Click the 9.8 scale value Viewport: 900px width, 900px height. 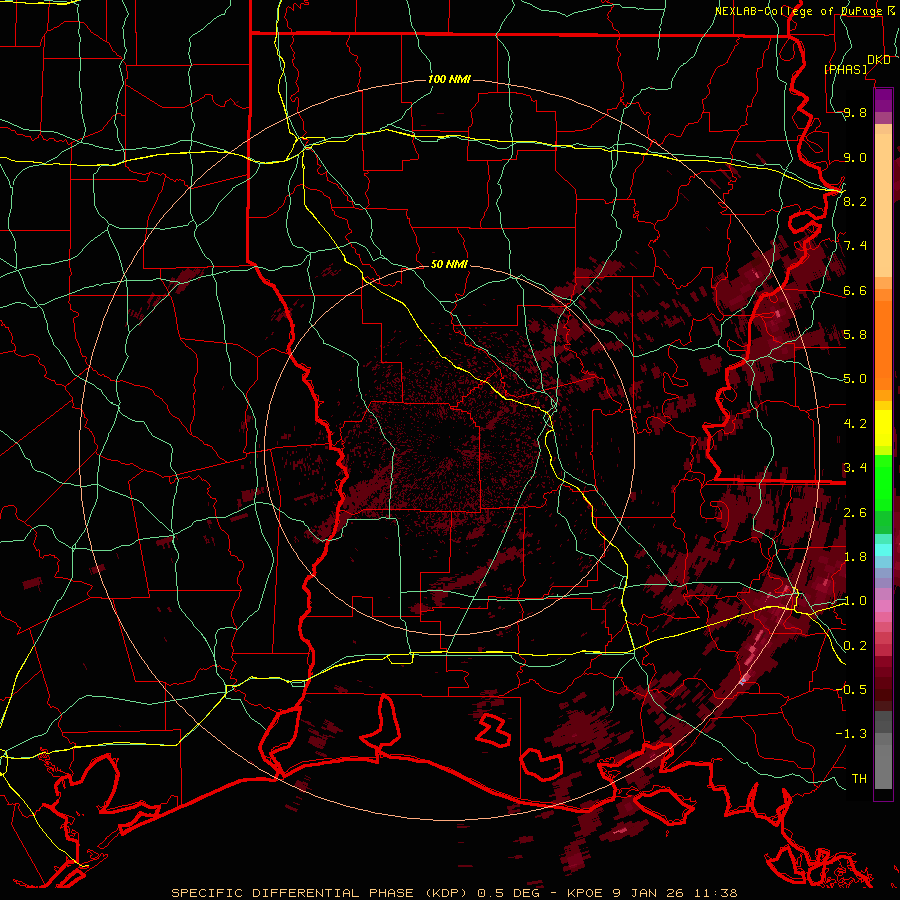855,112
